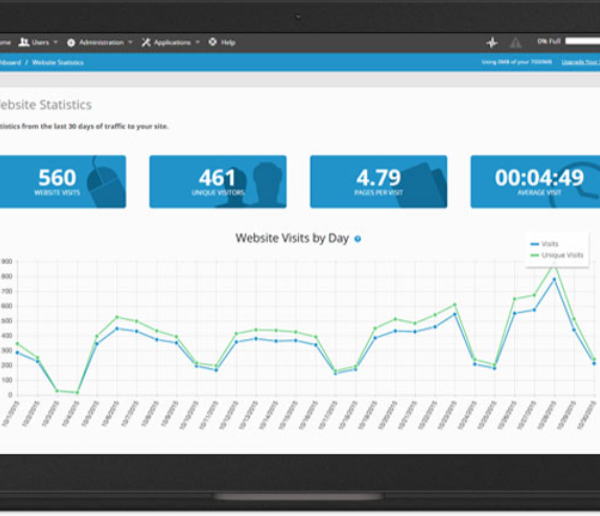Select the 461 Unique Visitors card
Viewport: 600px width, 516px height.
218,182
